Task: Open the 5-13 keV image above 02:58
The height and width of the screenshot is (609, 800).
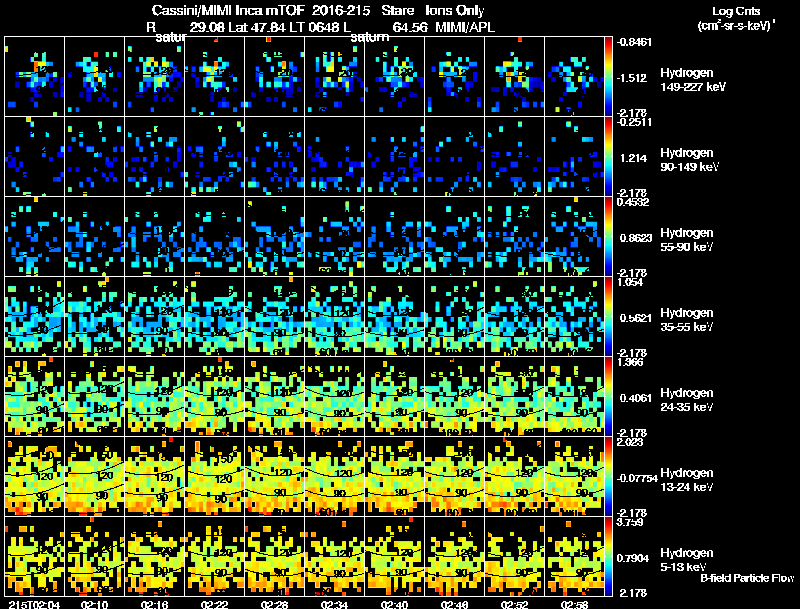Action: pos(574,556)
